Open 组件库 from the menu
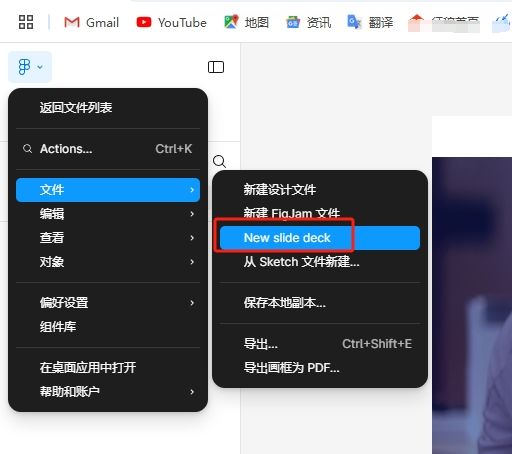The width and height of the screenshot is (512, 454). point(108,327)
